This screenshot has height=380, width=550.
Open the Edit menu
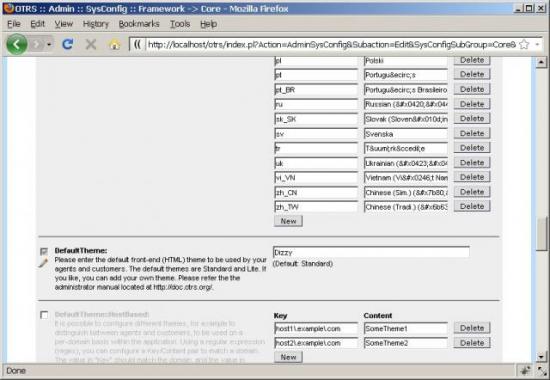click(37, 24)
